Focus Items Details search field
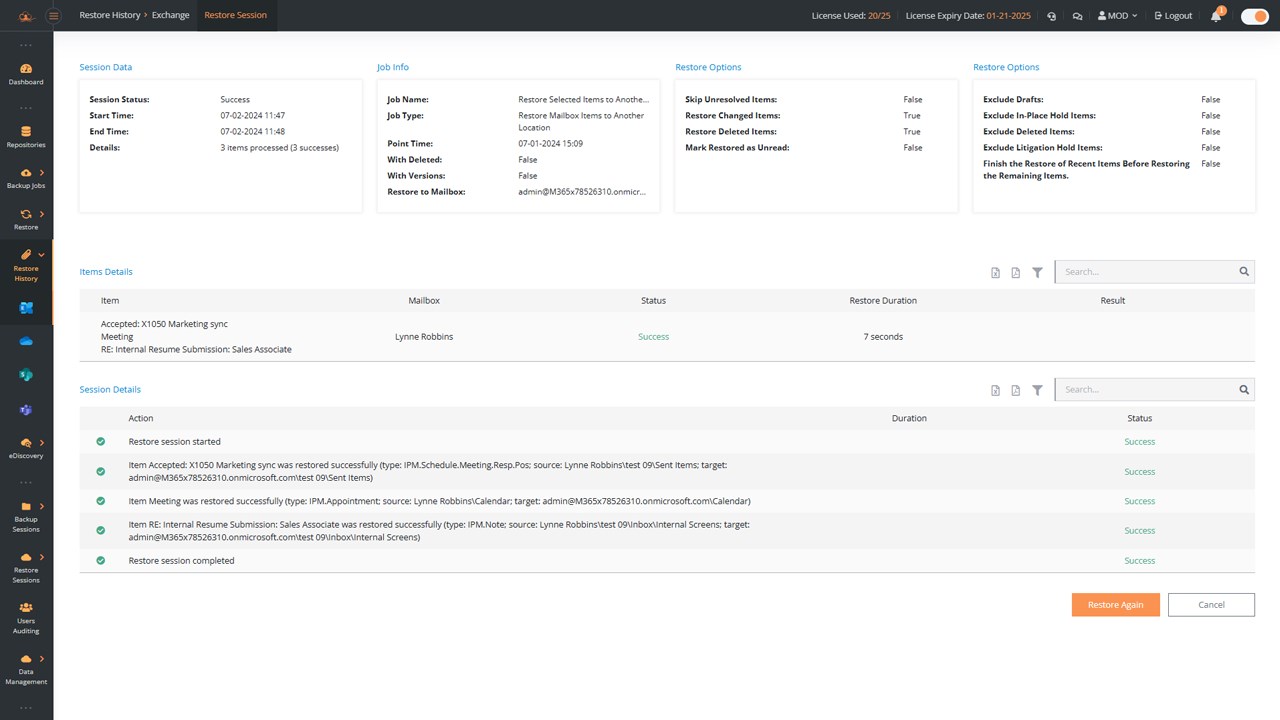The height and width of the screenshot is (720, 1280). 1144,271
